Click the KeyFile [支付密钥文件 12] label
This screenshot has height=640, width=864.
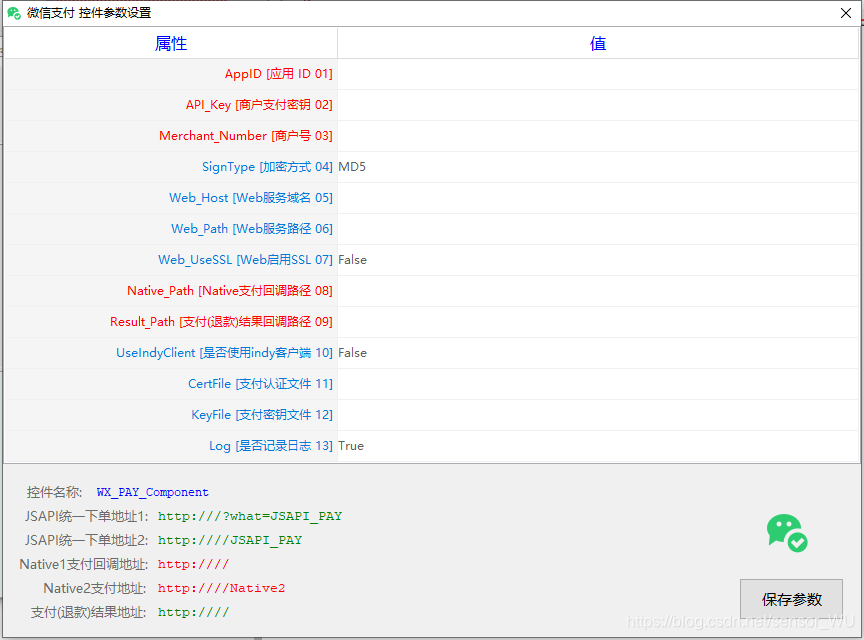click(x=262, y=415)
